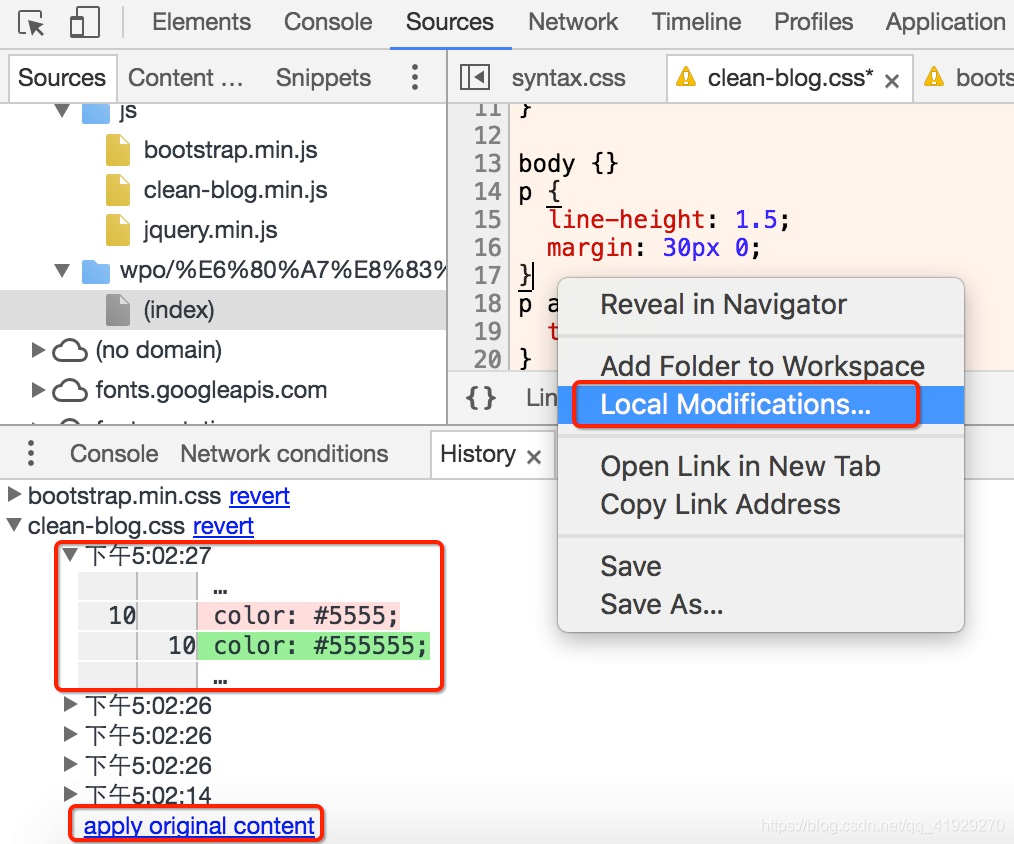Open the Network conditions drawer tab
1014x844 pixels.
coord(284,454)
